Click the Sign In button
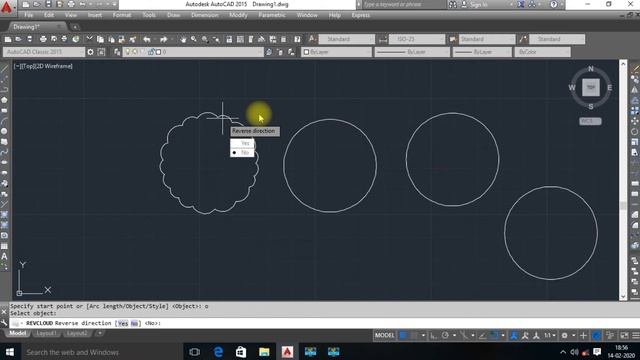640x360 pixels. coord(475,4)
